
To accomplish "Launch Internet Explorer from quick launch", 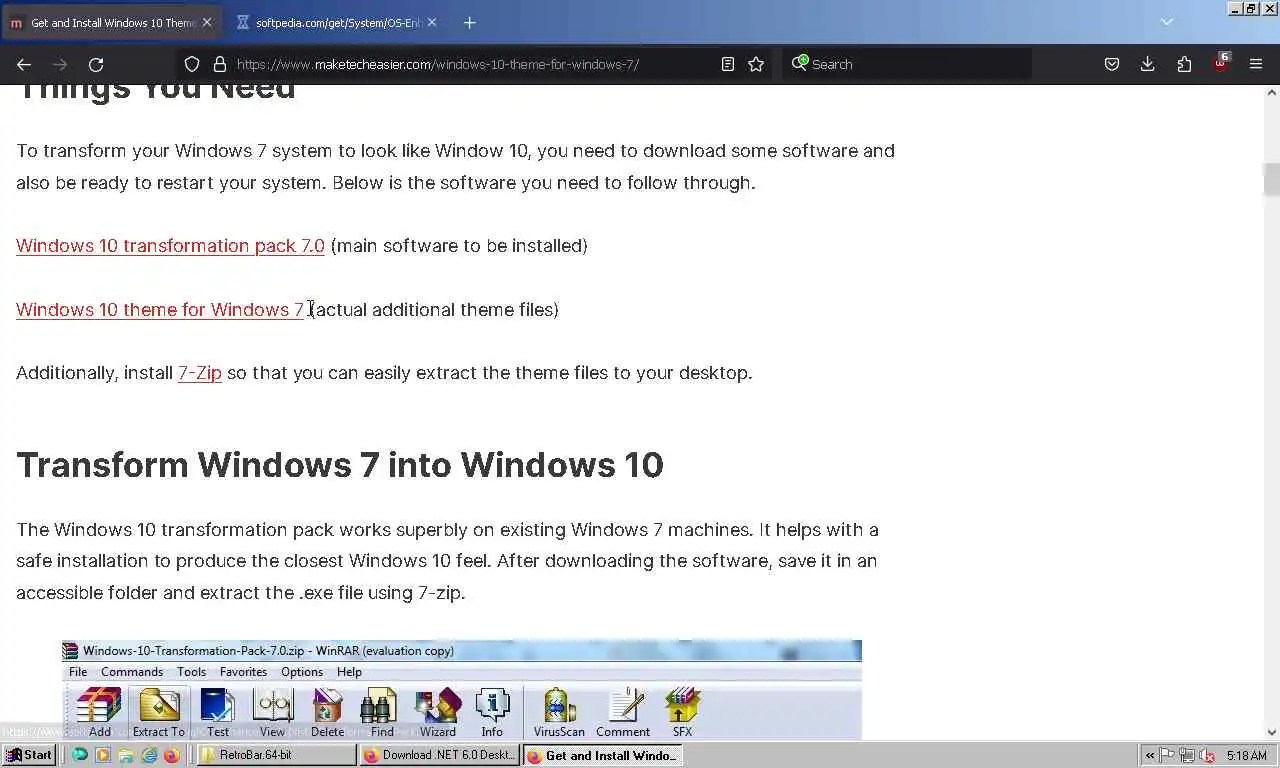I will coord(148,755).
